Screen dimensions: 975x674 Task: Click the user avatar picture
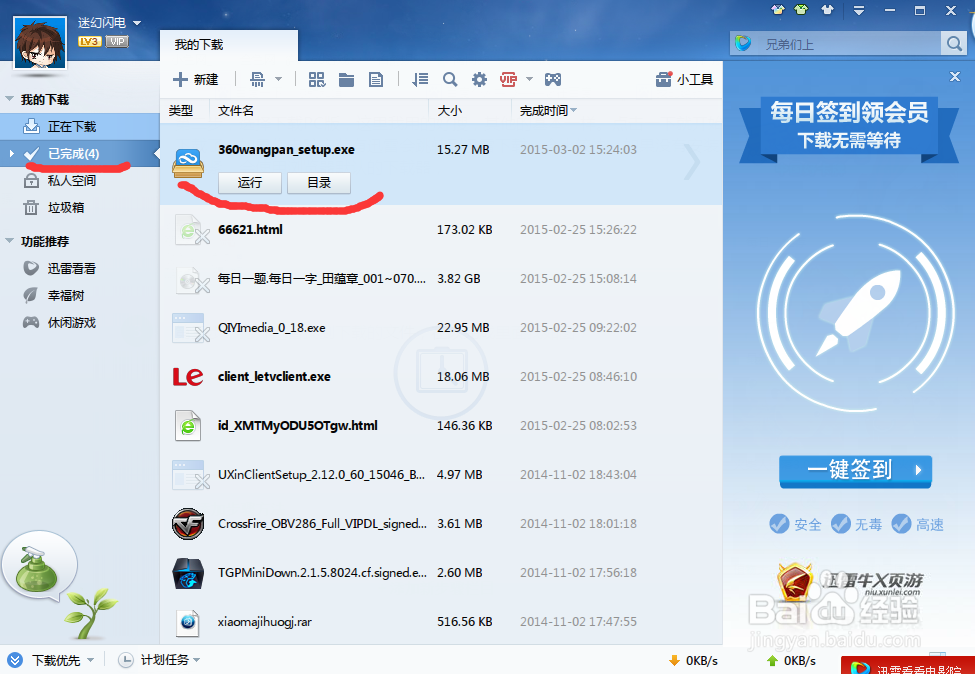[x=40, y=43]
